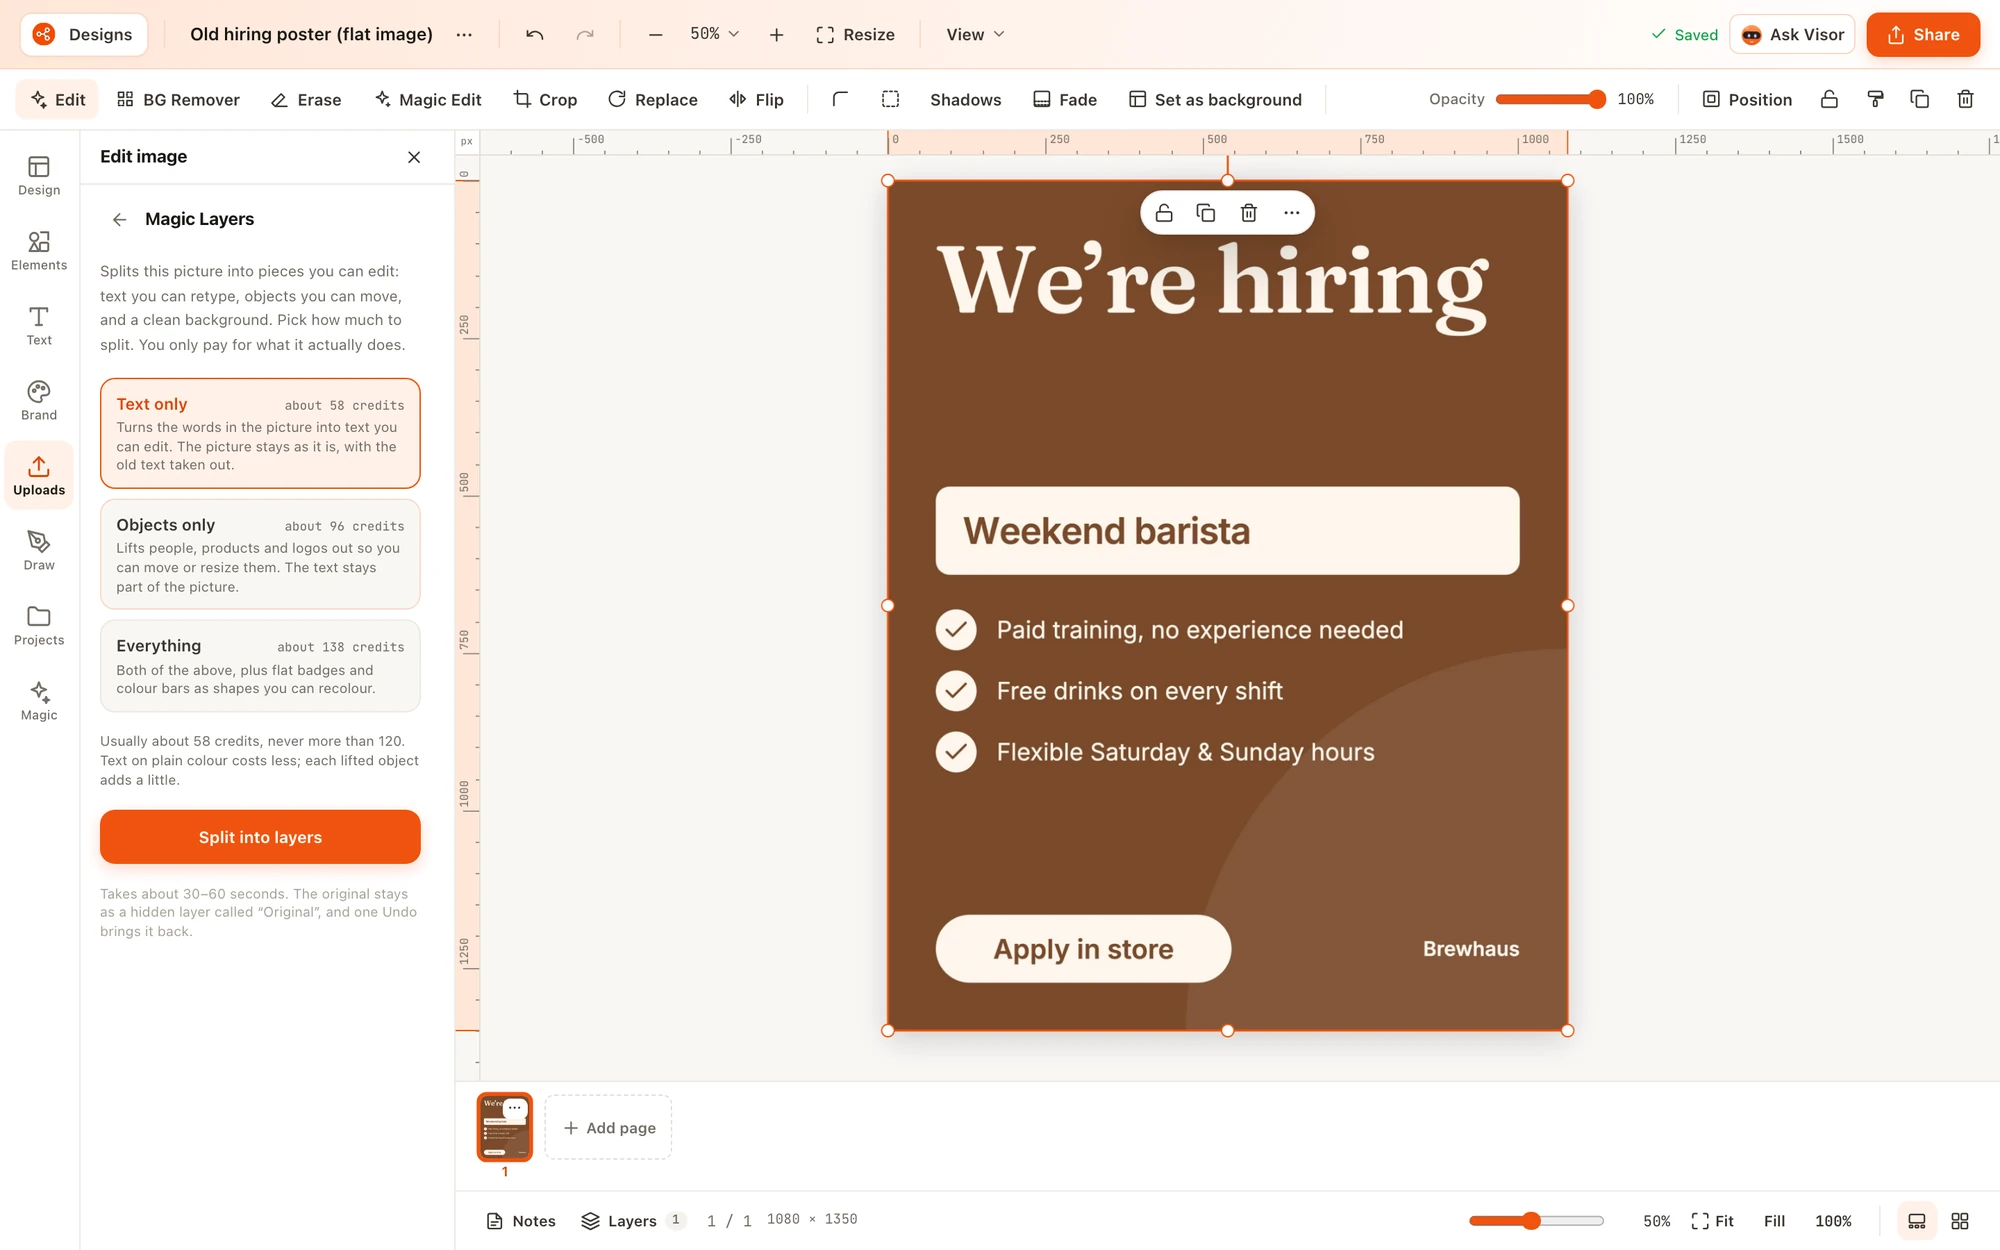Adjust the Opacity slider
Screen dimensions: 2000x1250
pos(1550,99)
